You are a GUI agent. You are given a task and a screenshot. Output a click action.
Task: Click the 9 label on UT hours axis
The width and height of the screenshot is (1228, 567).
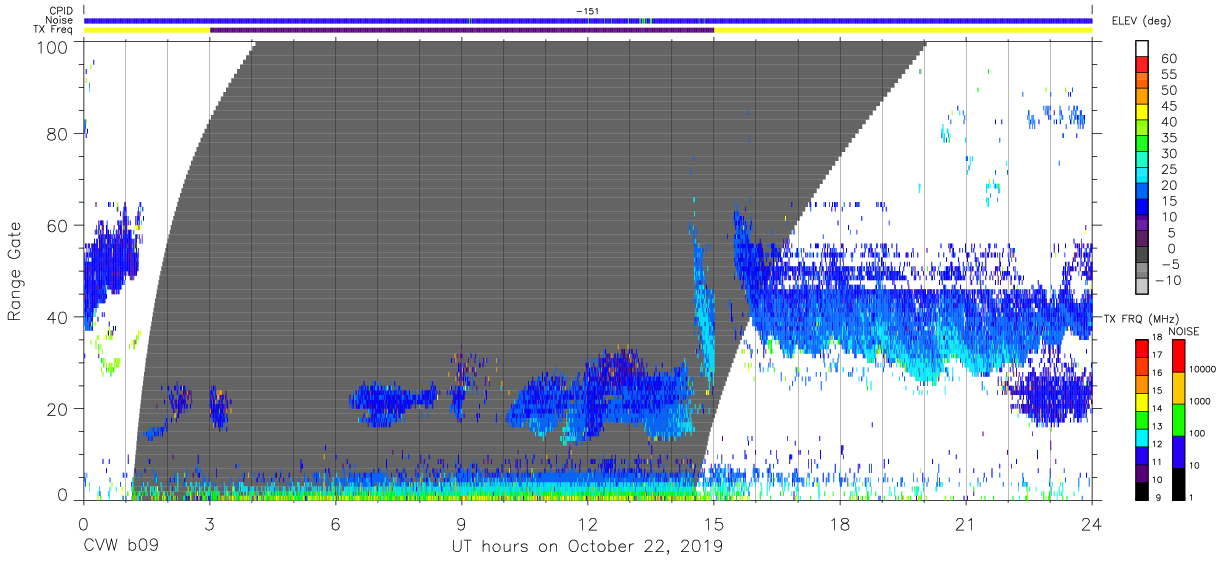pyautogui.click(x=461, y=523)
